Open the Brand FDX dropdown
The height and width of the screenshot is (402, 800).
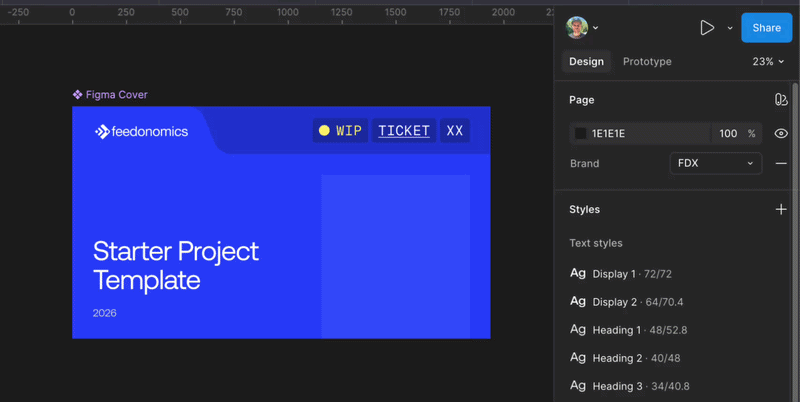click(715, 163)
